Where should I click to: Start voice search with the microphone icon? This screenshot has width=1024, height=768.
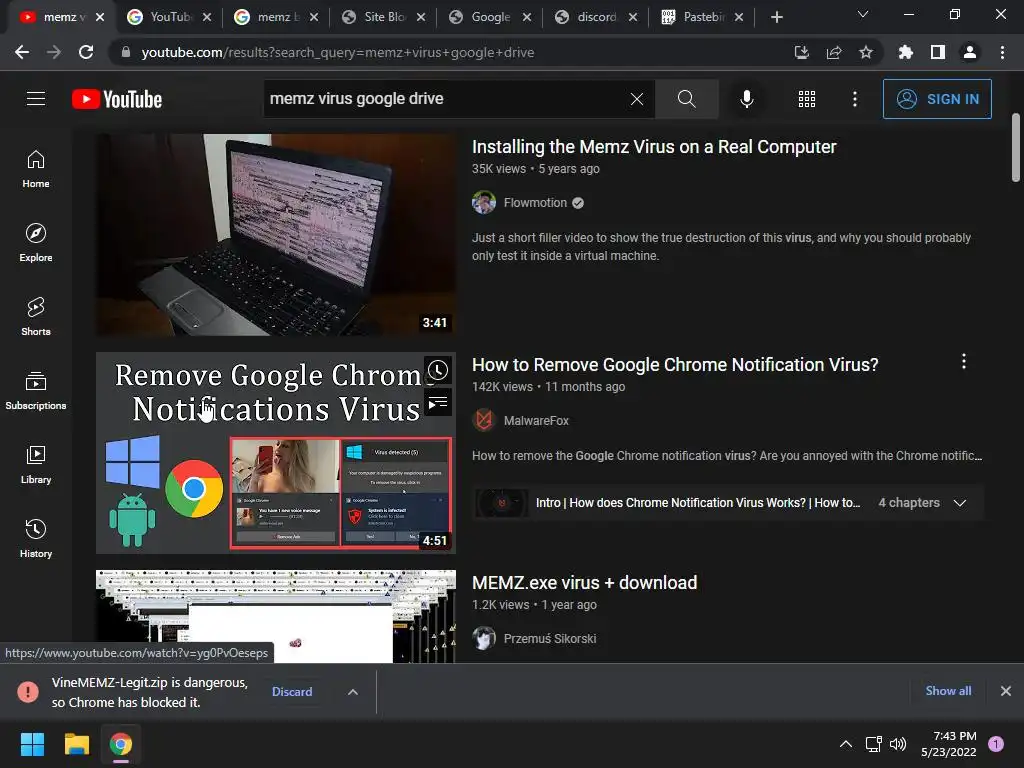746,99
